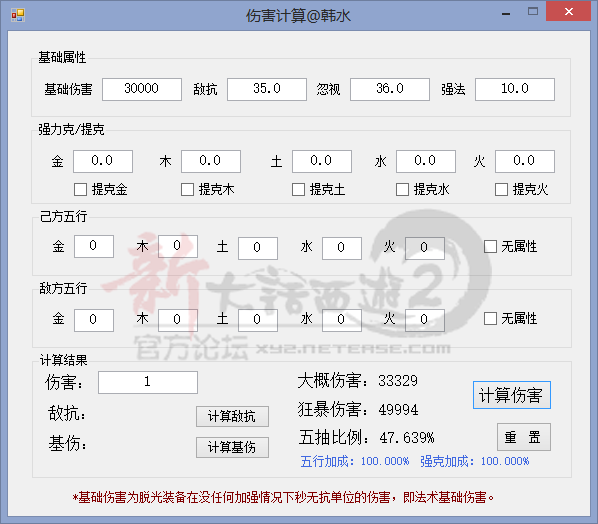
Task: Close the 伤害计算 window
Action: [568, 11]
